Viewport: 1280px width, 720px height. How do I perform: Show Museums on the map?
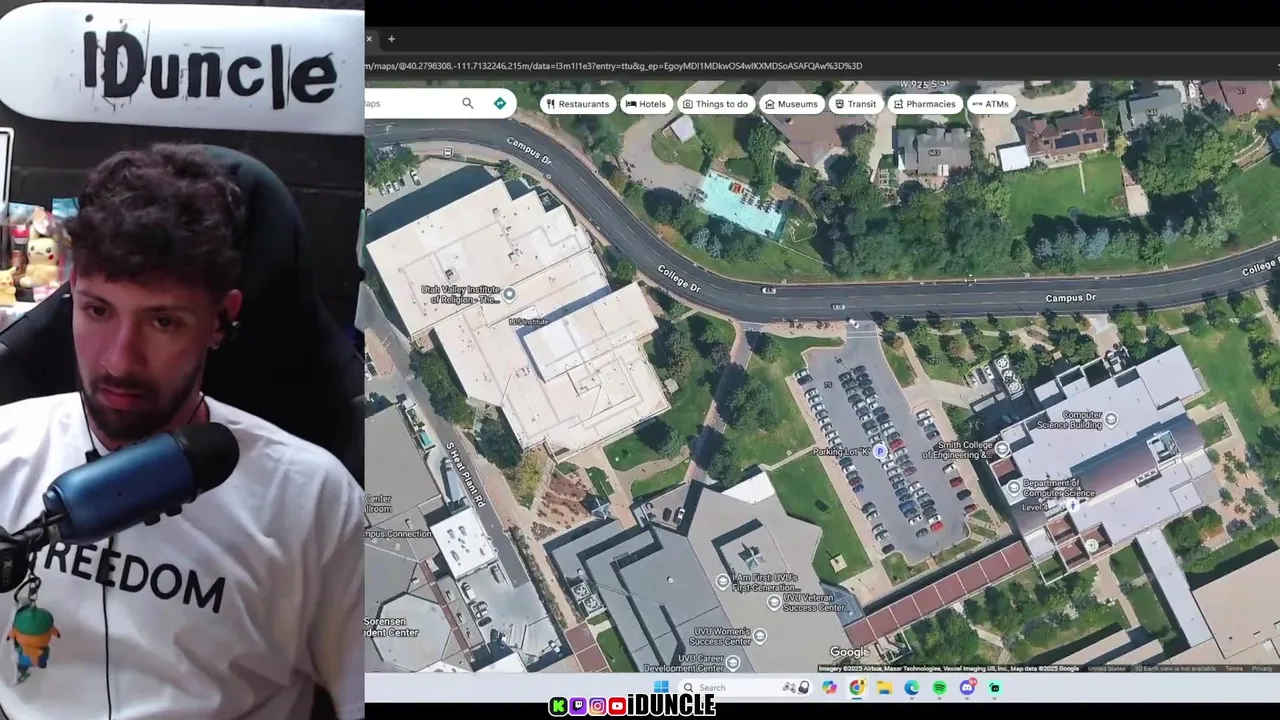coord(790,104)
